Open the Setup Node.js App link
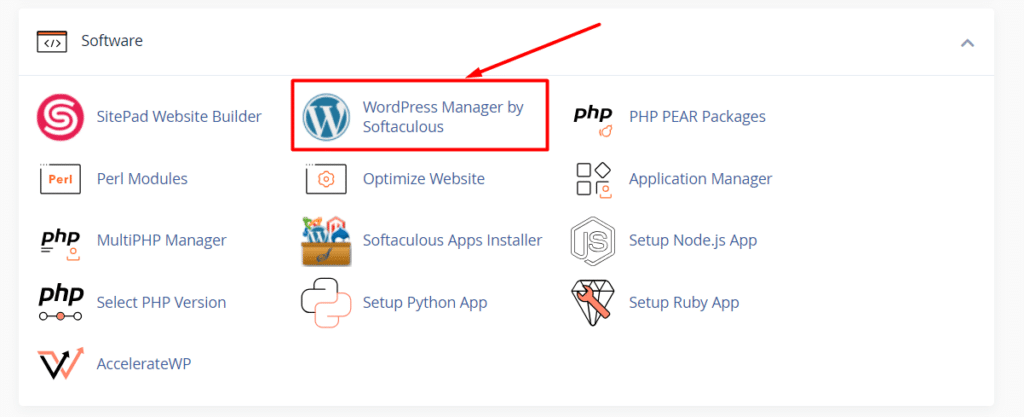Viewport: 1024px width, 417px height. tap(693, 240)
